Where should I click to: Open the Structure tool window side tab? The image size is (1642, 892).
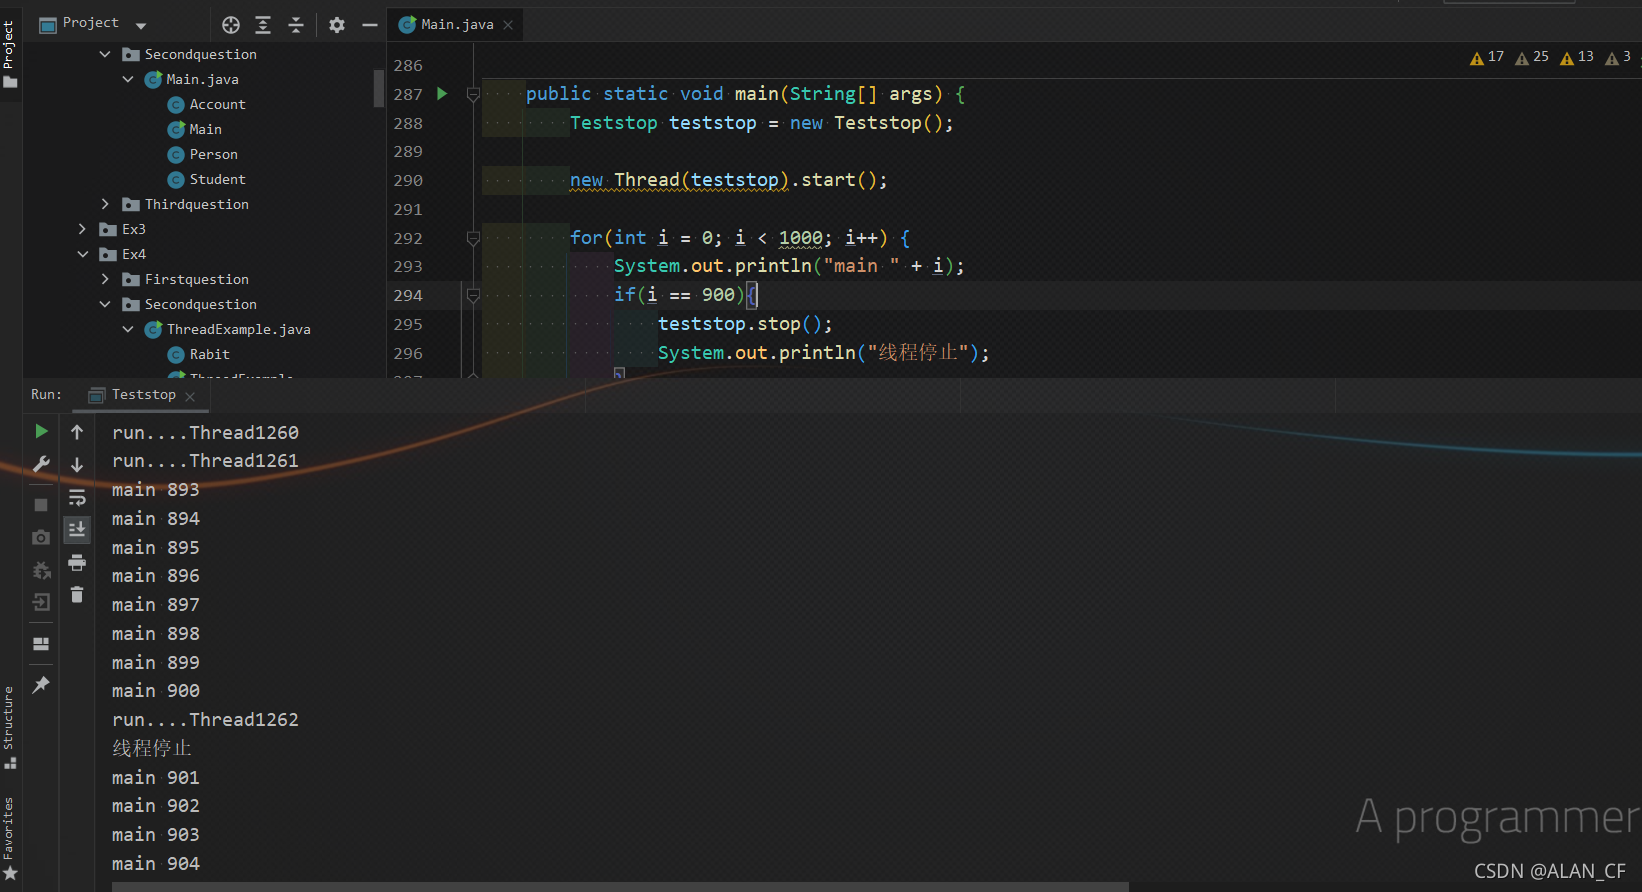pyautogui.click(x=10, y=727)
